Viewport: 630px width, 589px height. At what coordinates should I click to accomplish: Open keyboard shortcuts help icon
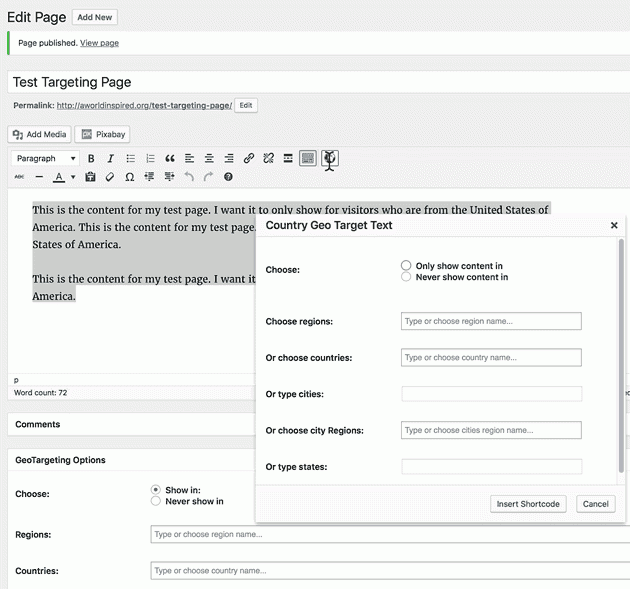(228, 177)
